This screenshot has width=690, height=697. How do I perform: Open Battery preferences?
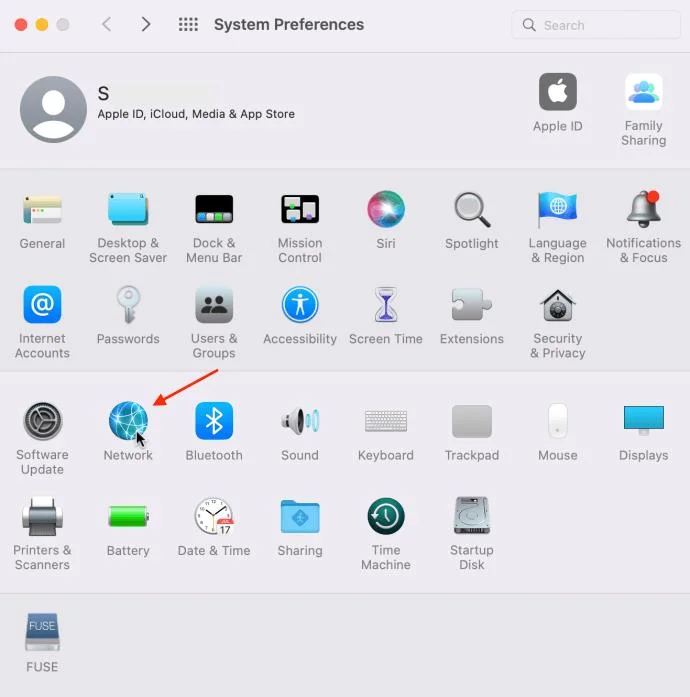(x=128, y=517)
